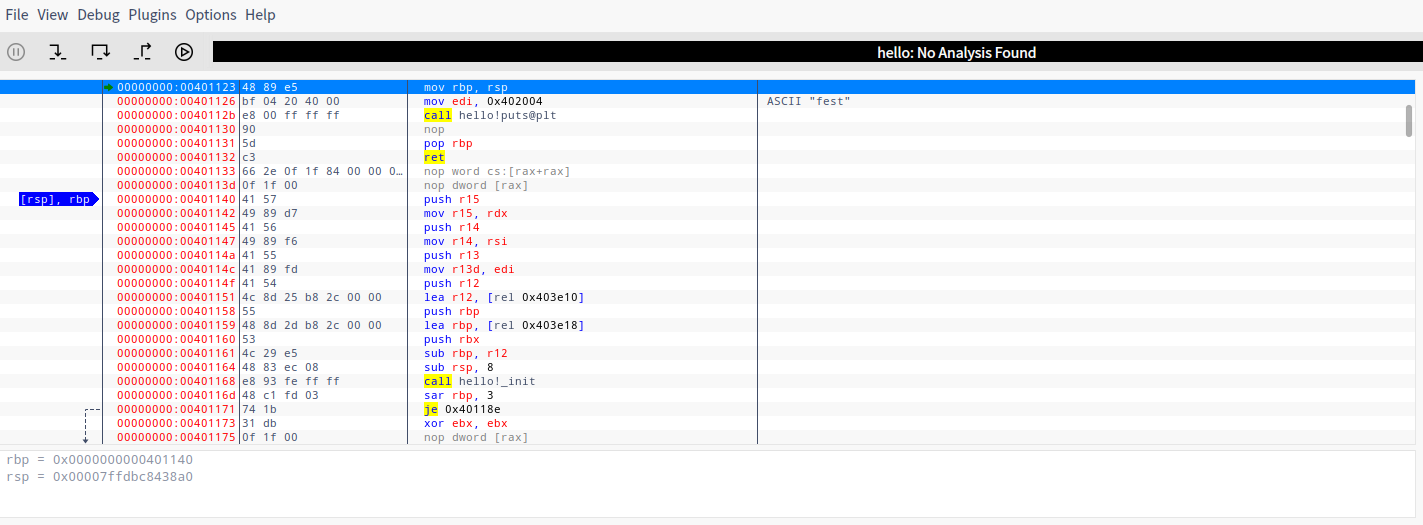Image resolution: width=1423 pixels, height=525 pixels.
Task: Click the "[rsp], rbp" register marker
Action: (x=58, y=199)
